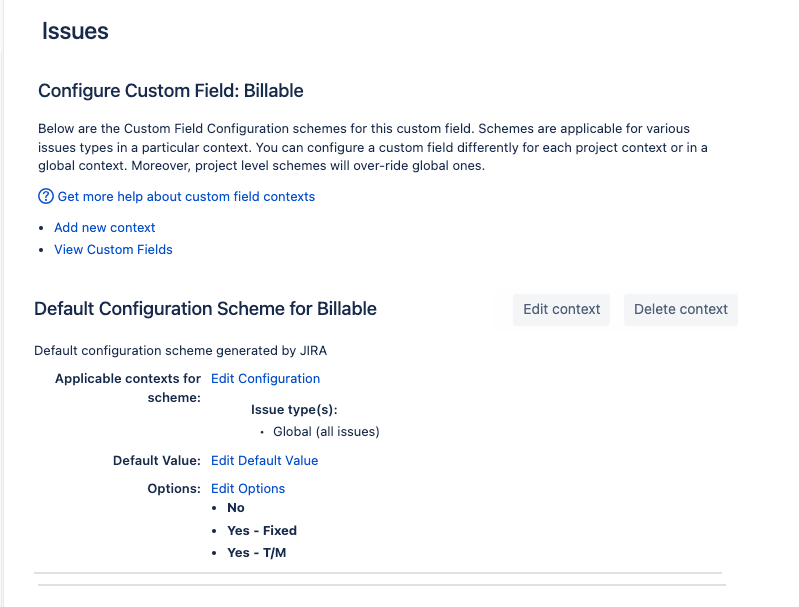Select the 'Yes - T/M' option entry

[257, 553]
